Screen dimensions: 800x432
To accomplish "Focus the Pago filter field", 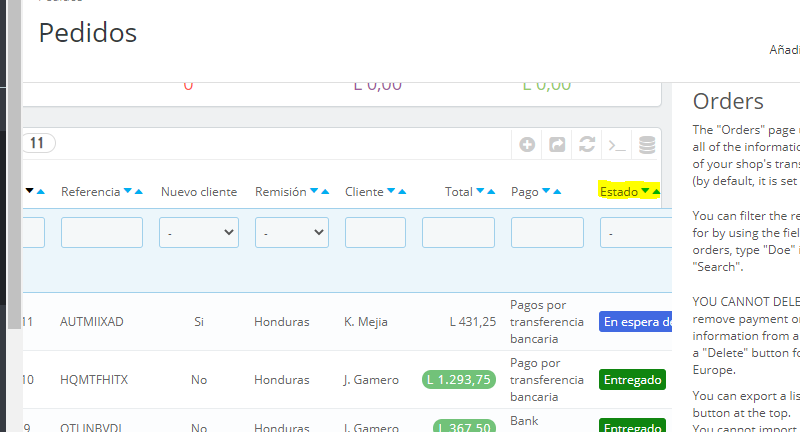I will [x=547, y=233].
